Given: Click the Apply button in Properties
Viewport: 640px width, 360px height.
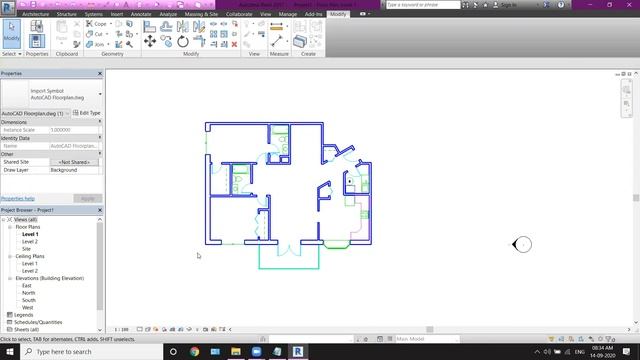Looking at the screenshot, I should click(x=88, y=199).
